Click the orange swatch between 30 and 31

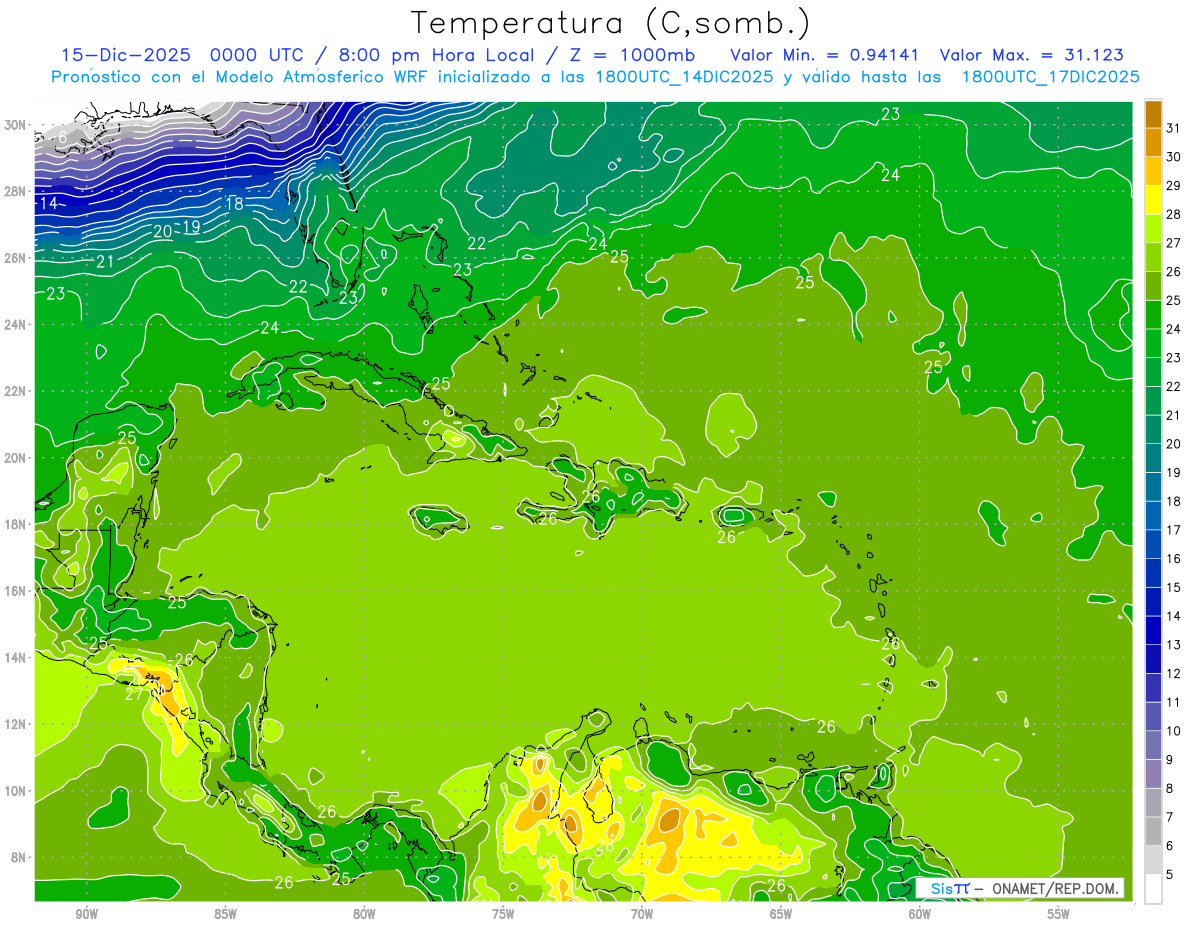click(x=1153, y=142)
